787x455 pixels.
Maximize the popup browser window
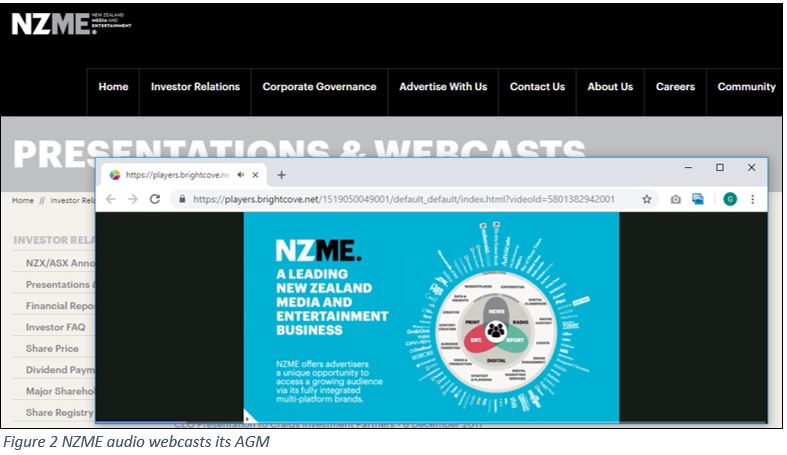tap(720, 168)
